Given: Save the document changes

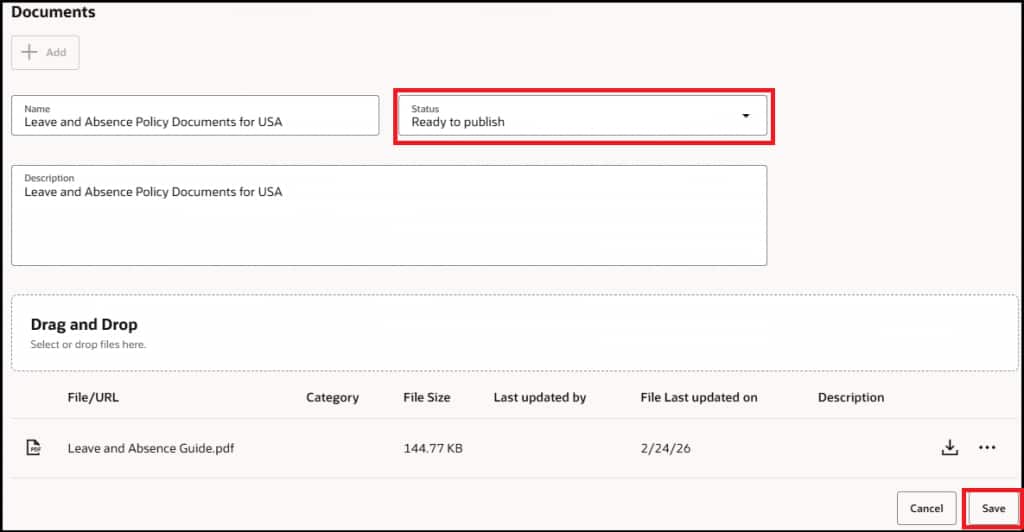Looking at the screenshot, I should [993, 508].
